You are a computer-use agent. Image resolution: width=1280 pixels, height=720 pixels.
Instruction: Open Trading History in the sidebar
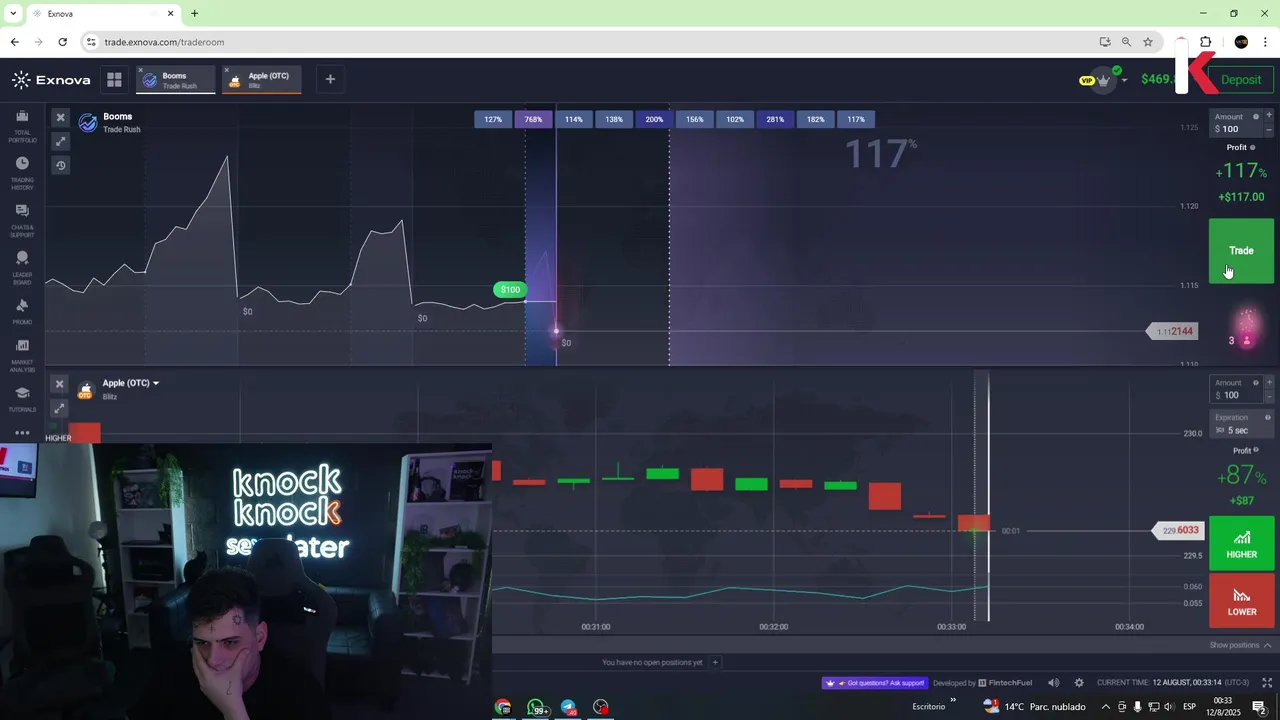coord(22,173)
